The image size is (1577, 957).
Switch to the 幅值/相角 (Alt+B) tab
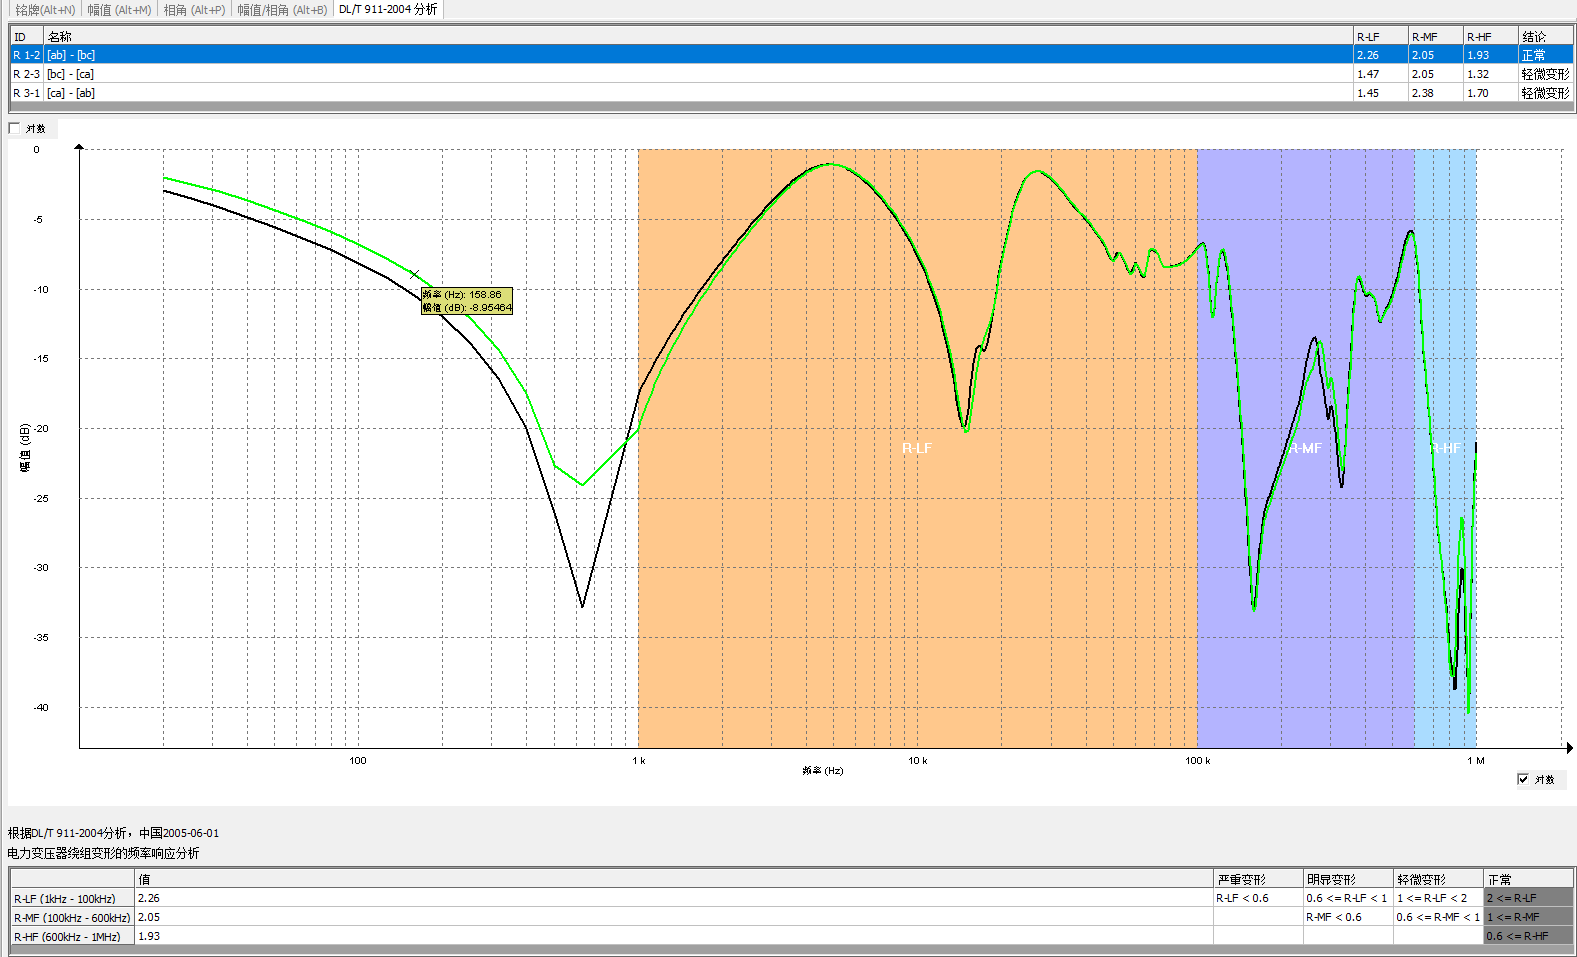pos(282,10)
